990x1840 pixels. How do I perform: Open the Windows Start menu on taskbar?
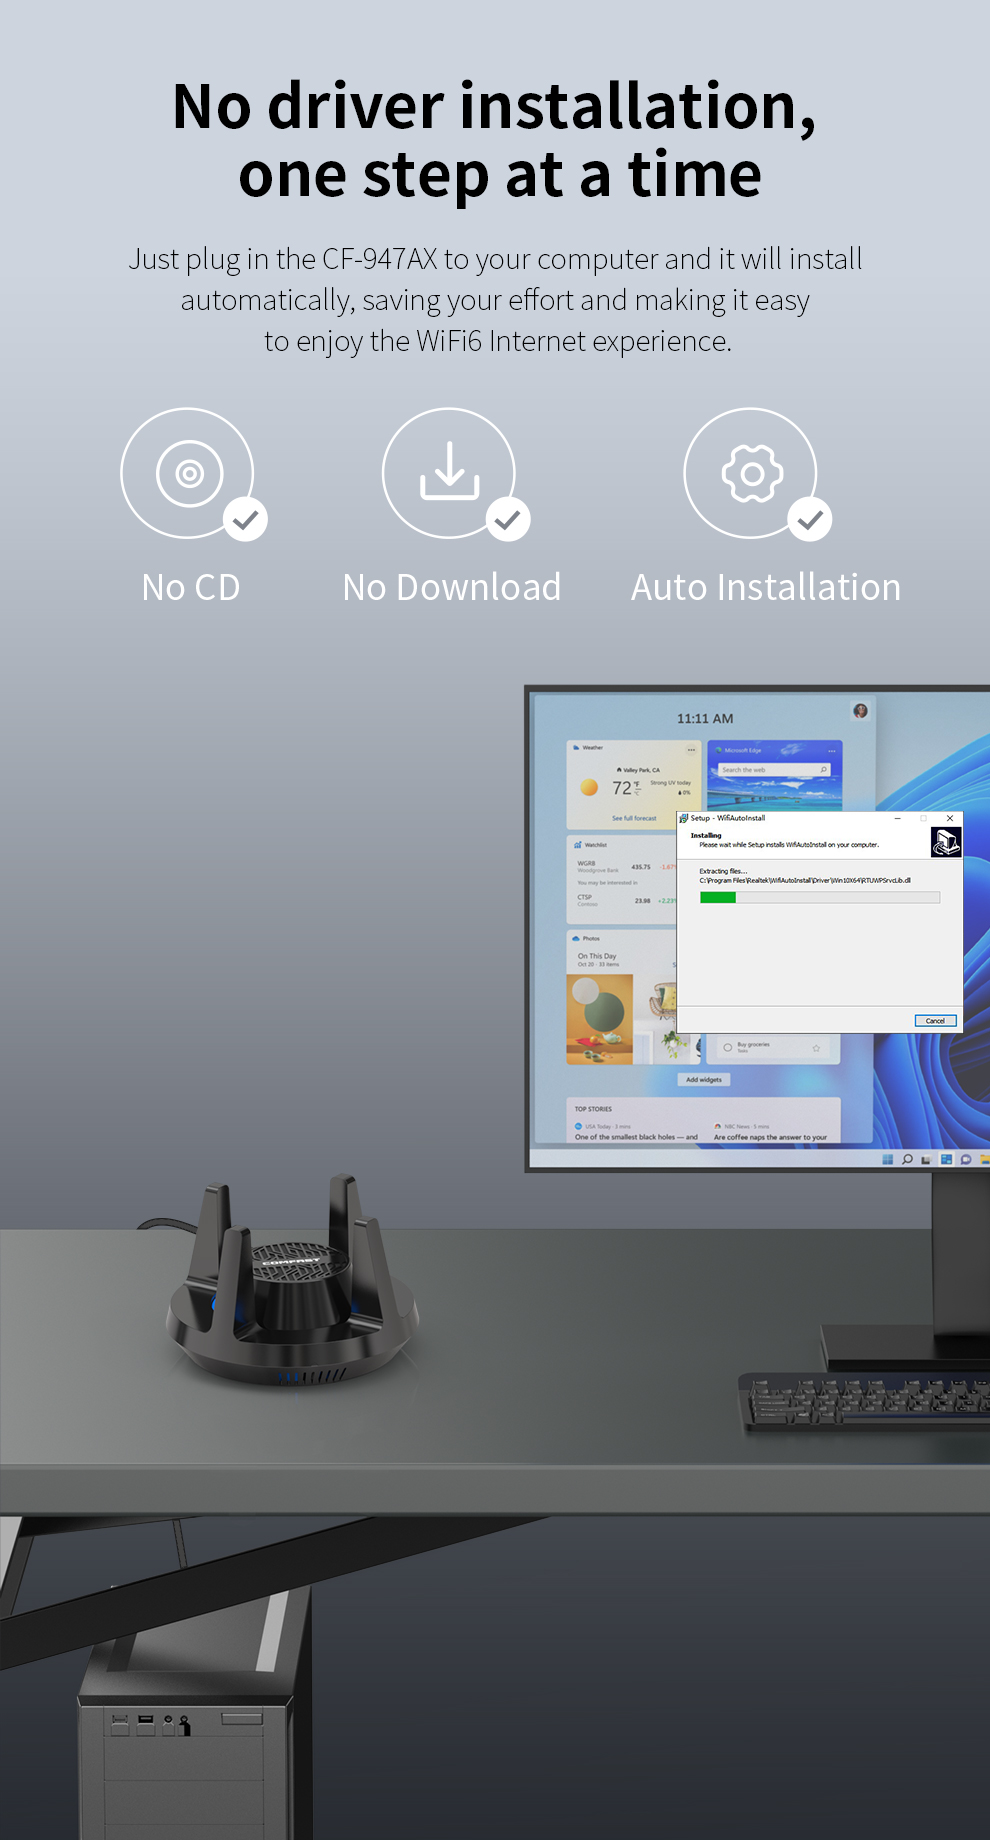[887, 1159]
